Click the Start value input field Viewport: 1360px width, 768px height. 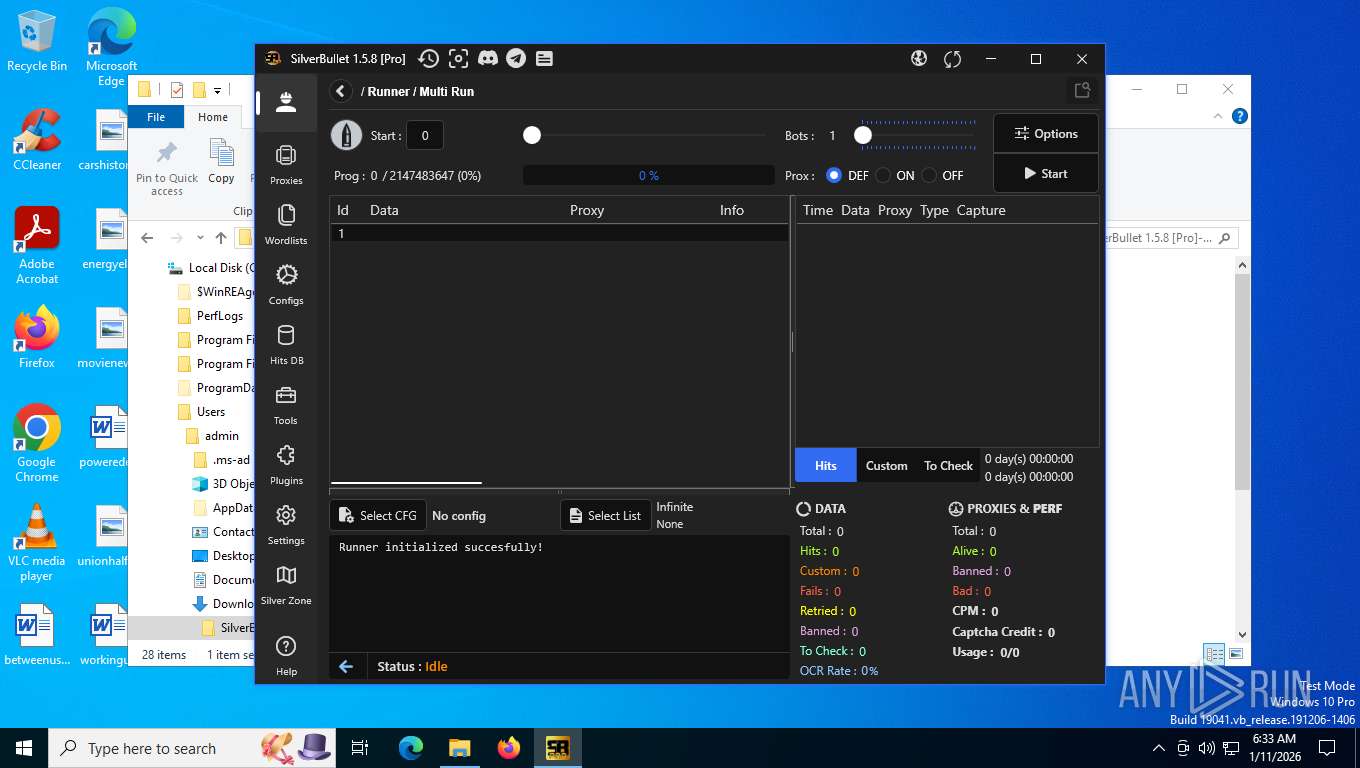tap(425, 135)
